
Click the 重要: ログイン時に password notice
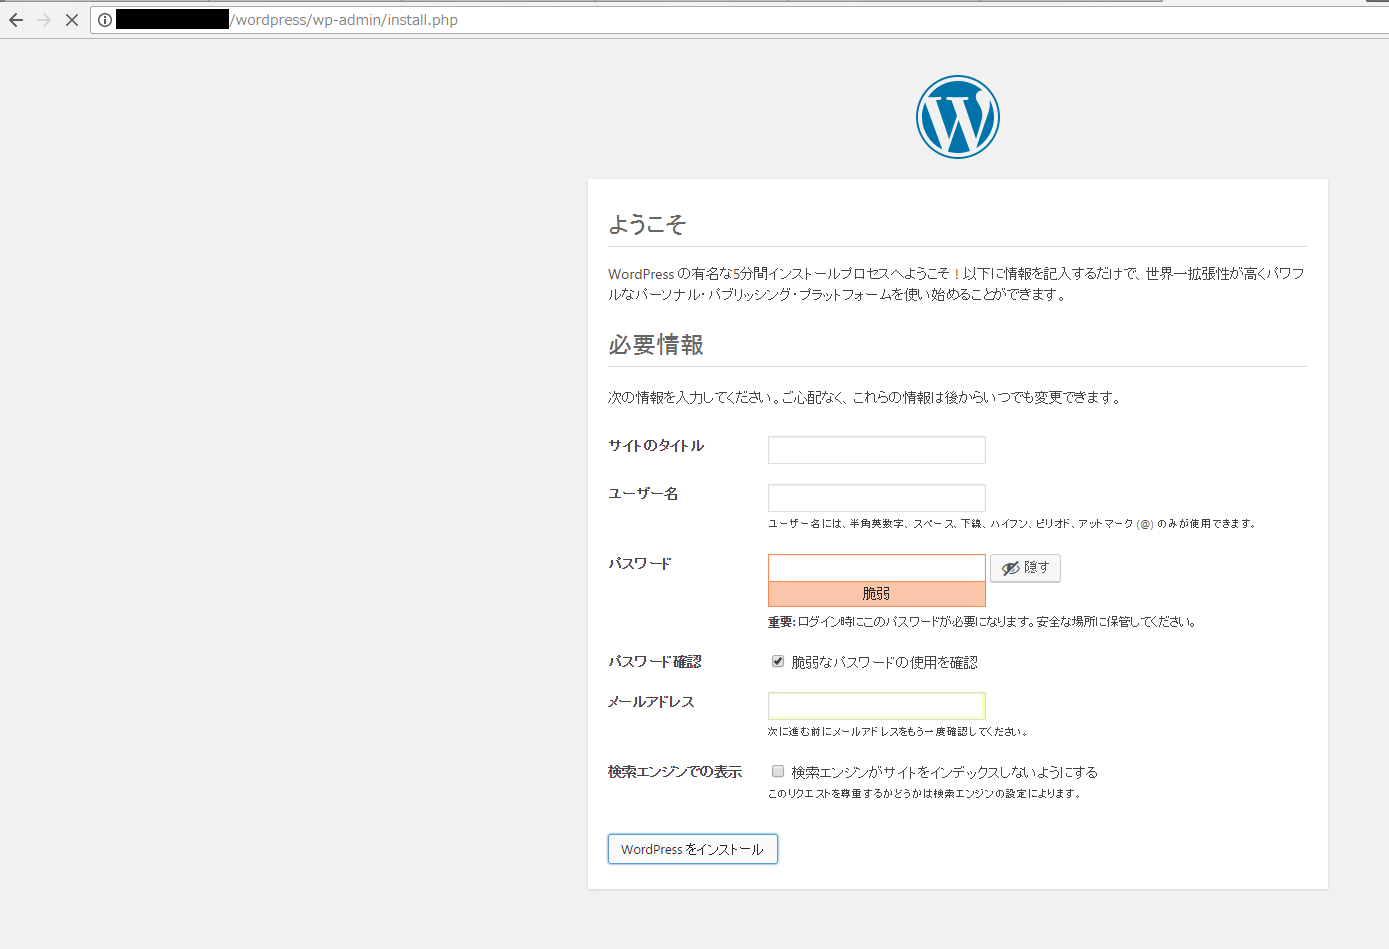(983, 622)
